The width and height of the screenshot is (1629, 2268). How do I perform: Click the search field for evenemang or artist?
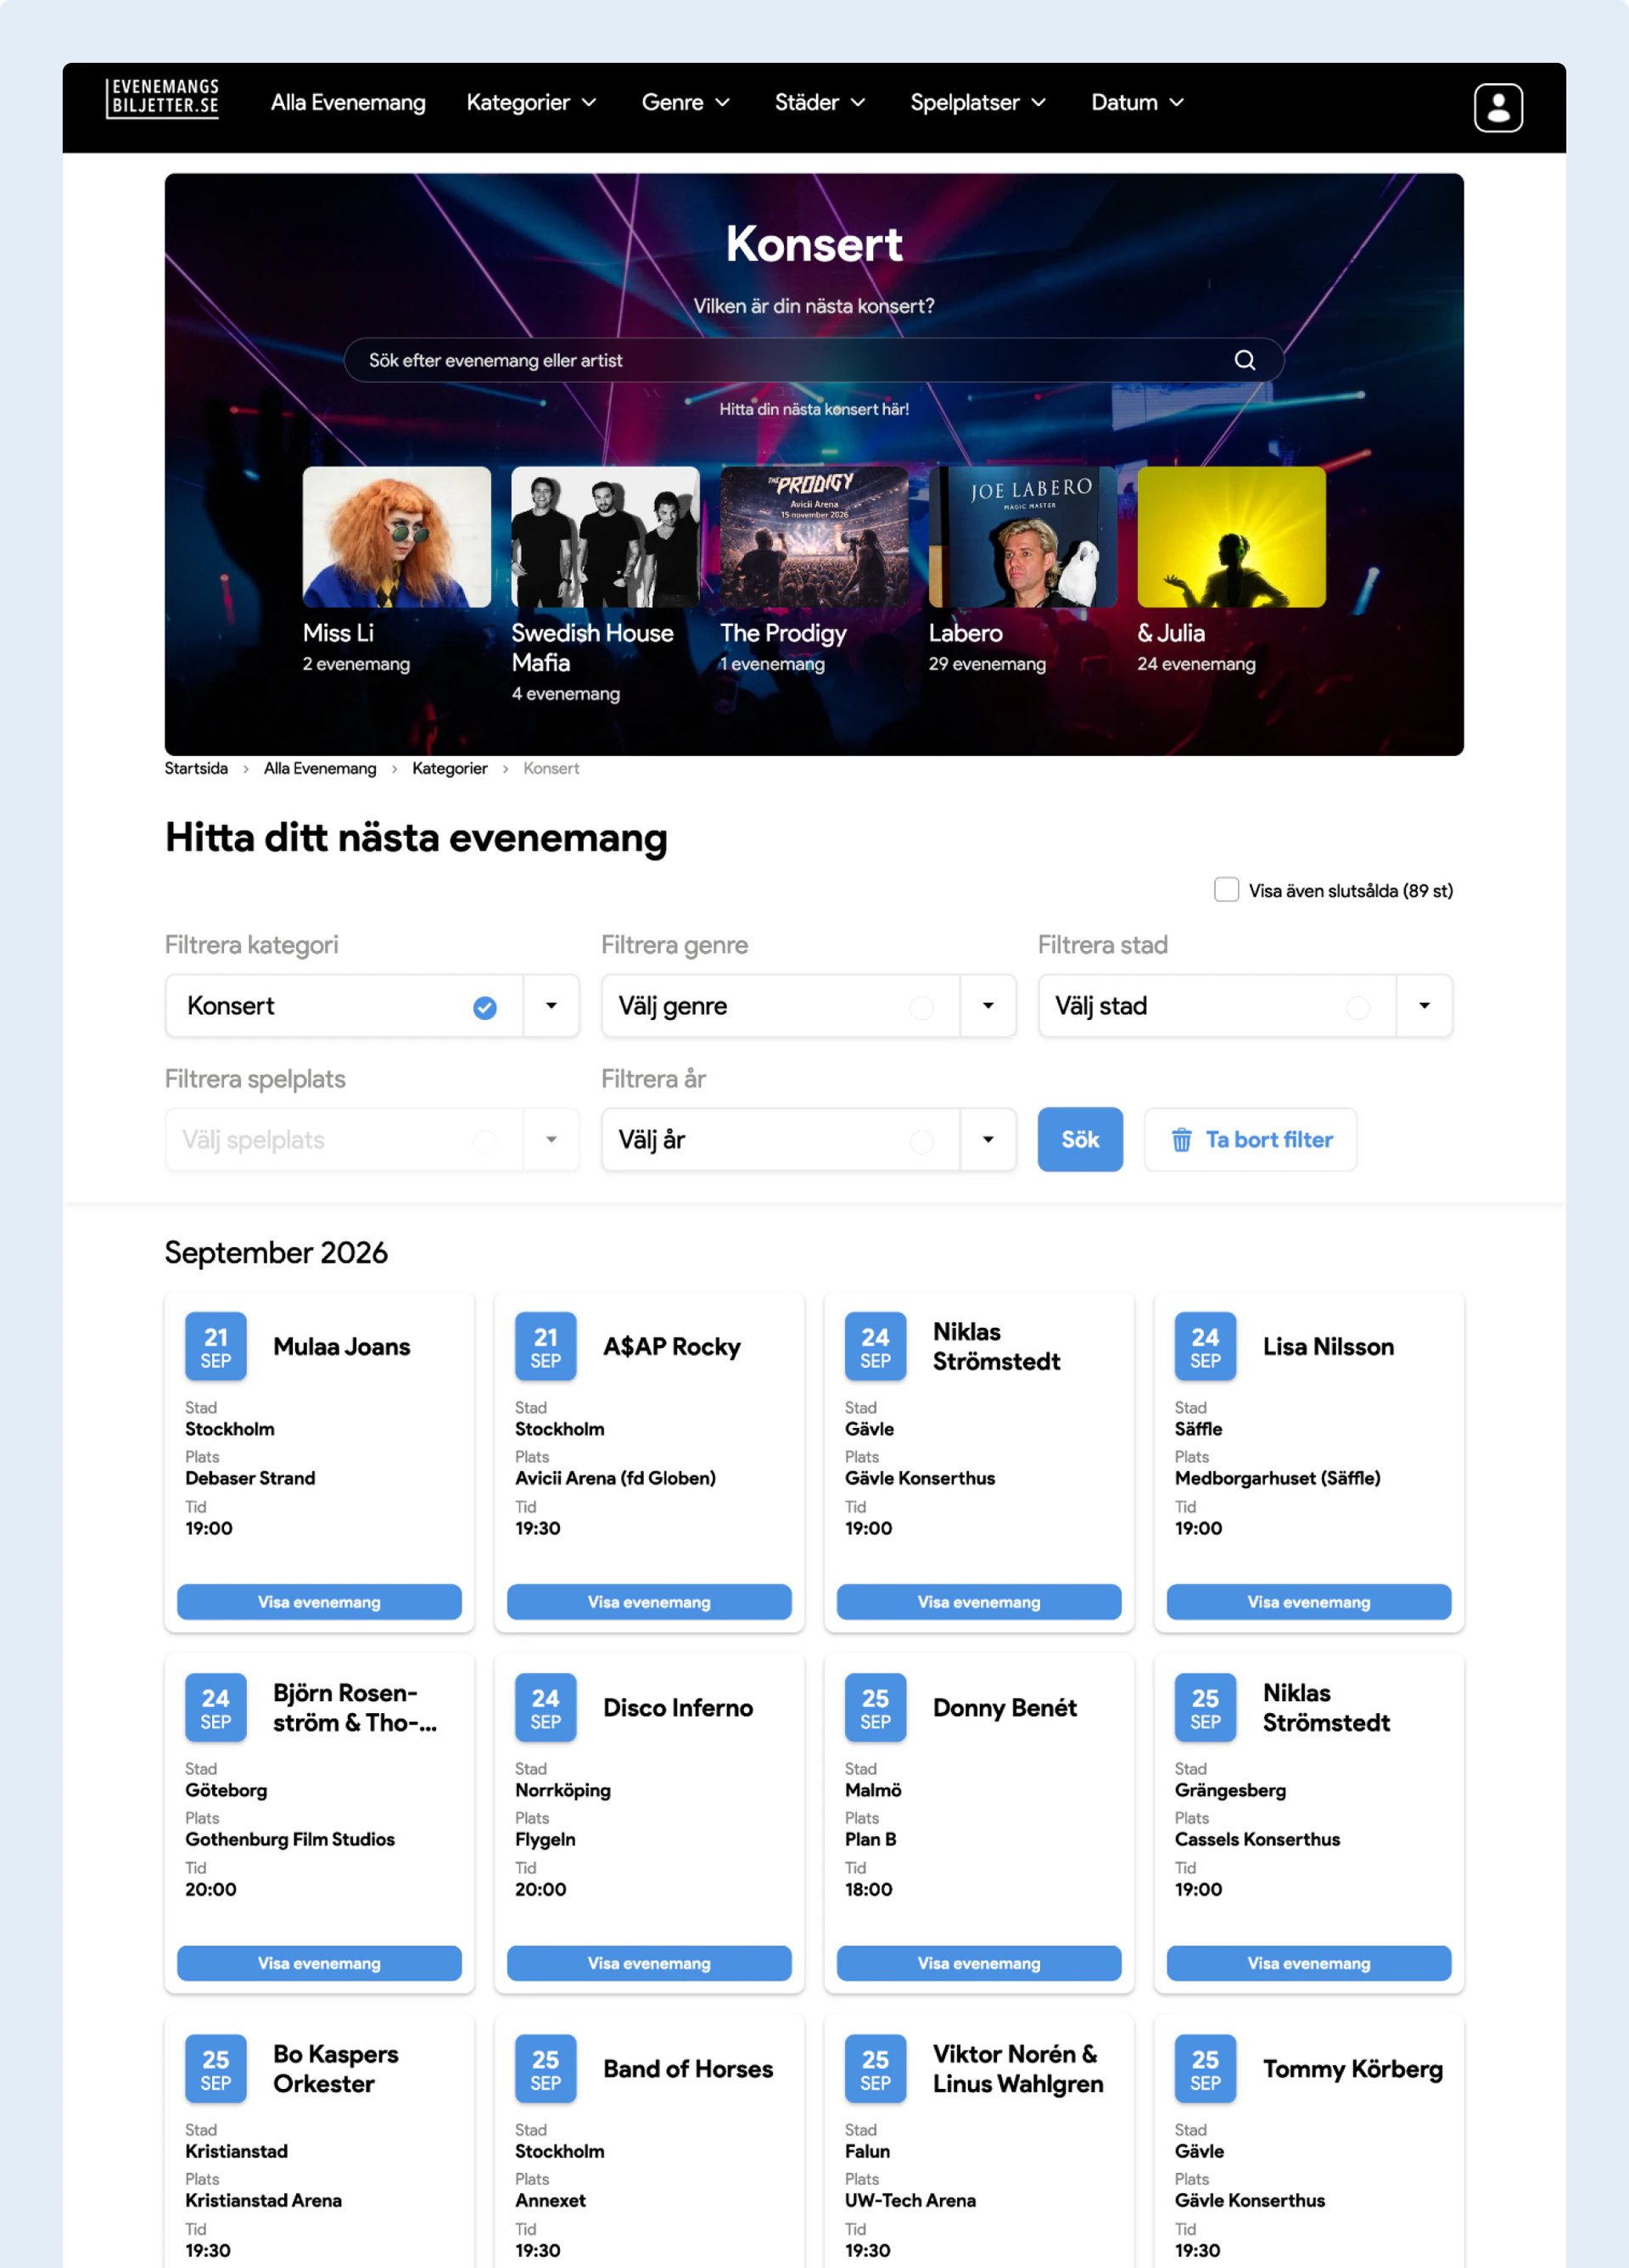click(x=813, y=360)
